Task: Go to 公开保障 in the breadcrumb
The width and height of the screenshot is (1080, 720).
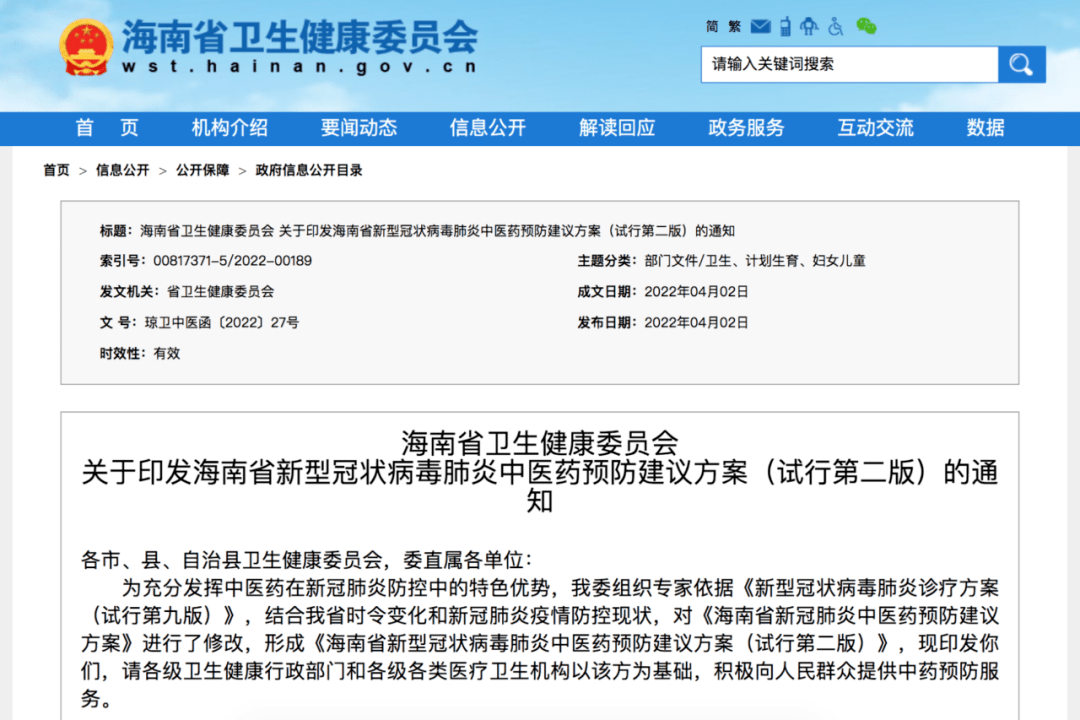Action: click(x=202, y=170)
